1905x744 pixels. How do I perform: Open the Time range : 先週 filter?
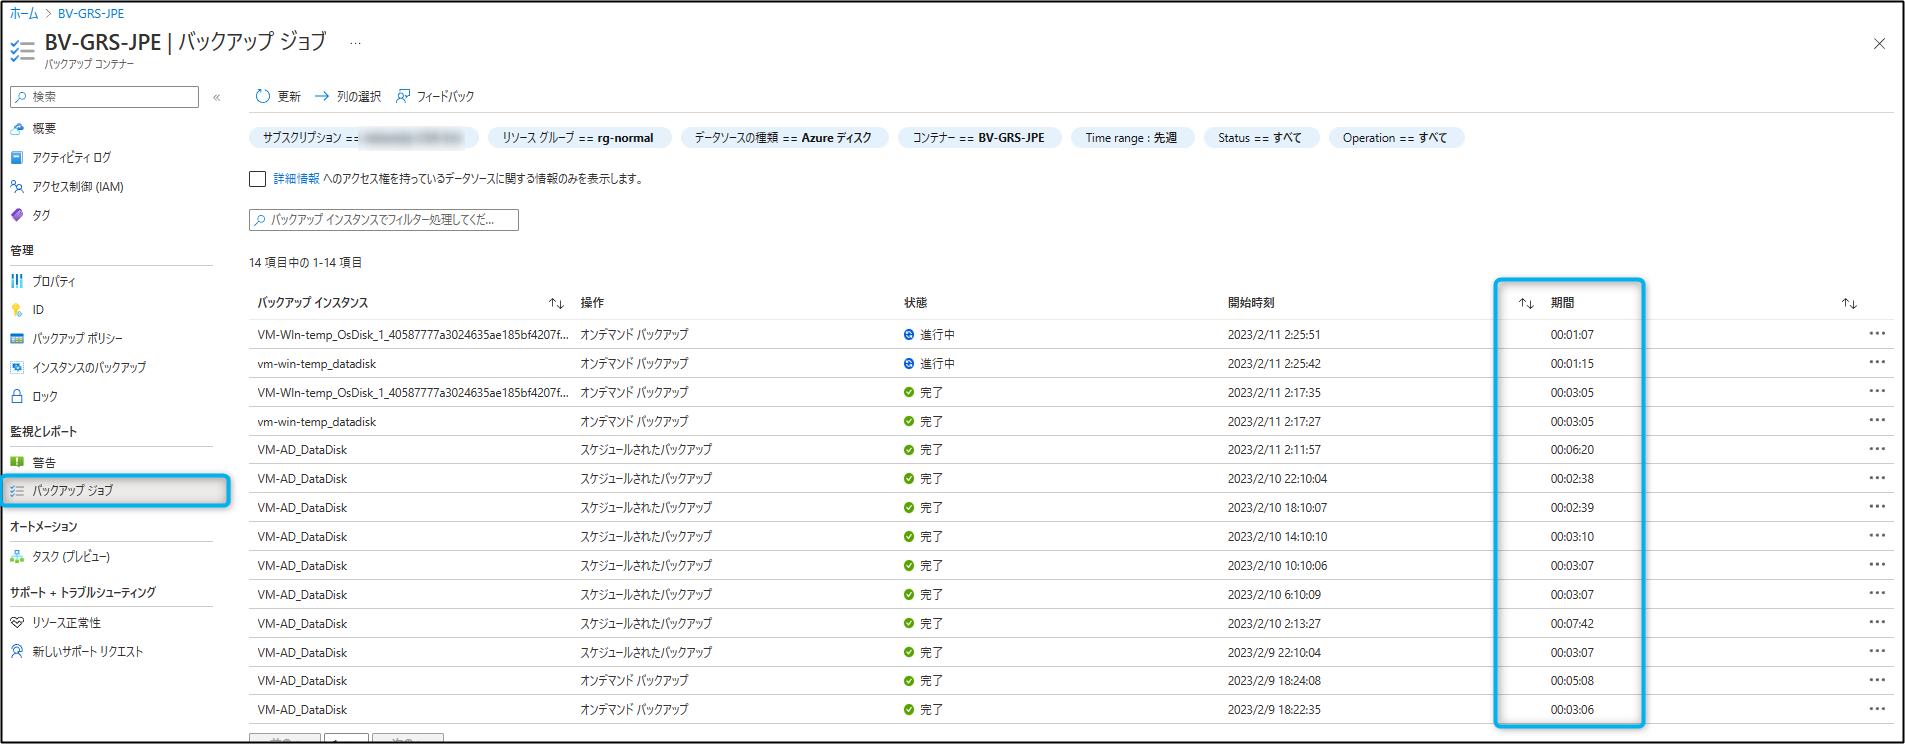coord(1132,138)
